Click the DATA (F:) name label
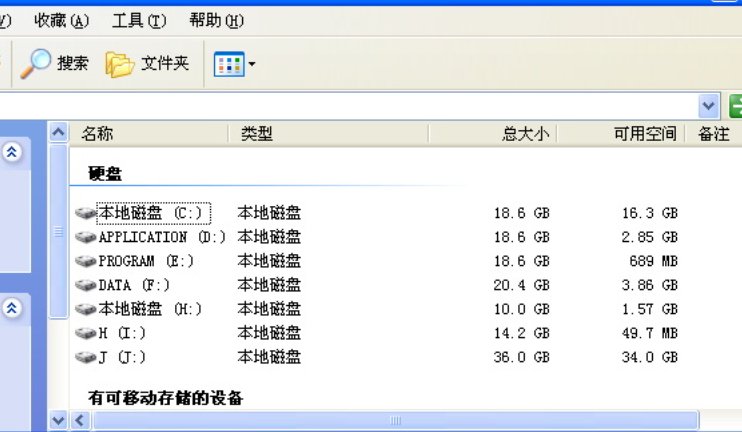 (x=134, y=285)
